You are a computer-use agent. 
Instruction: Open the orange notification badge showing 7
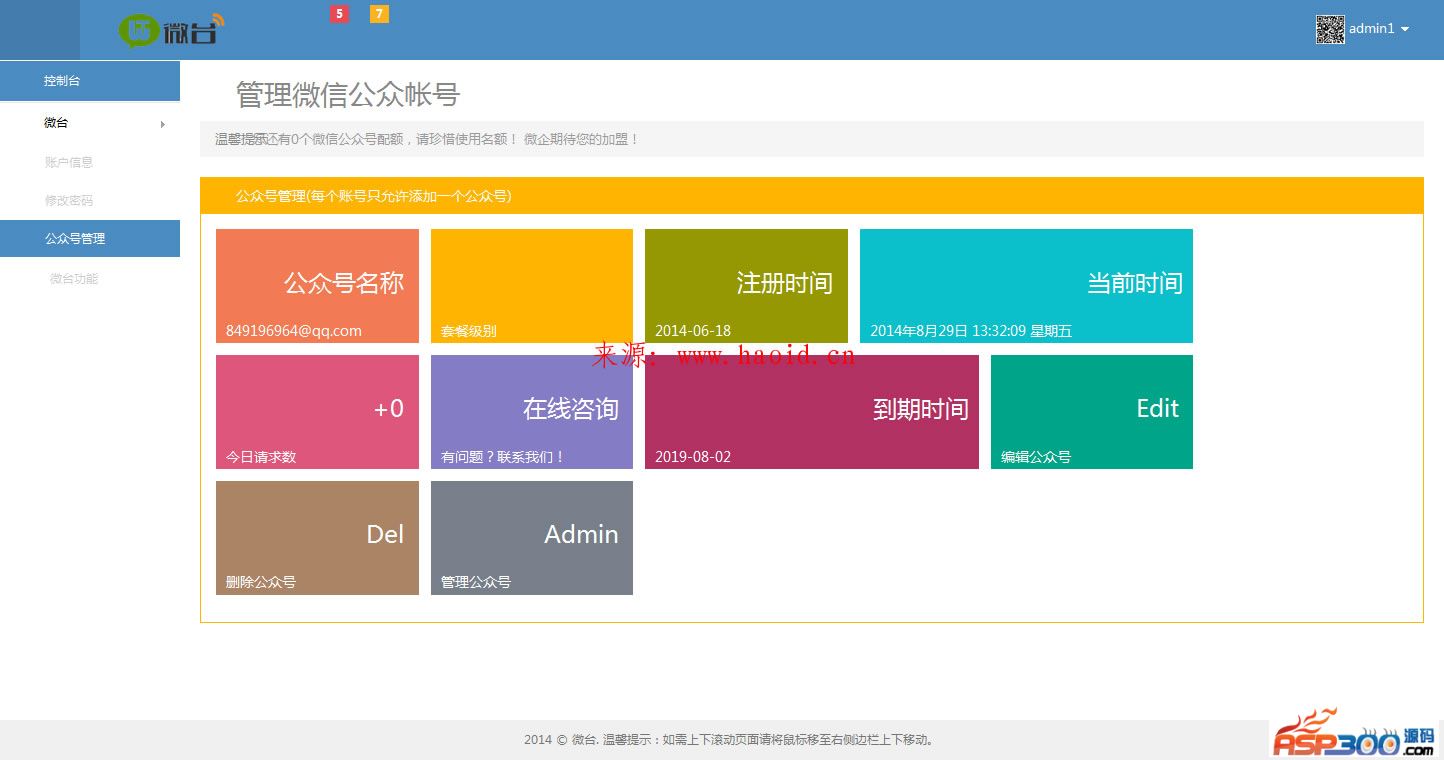(379, 14)
